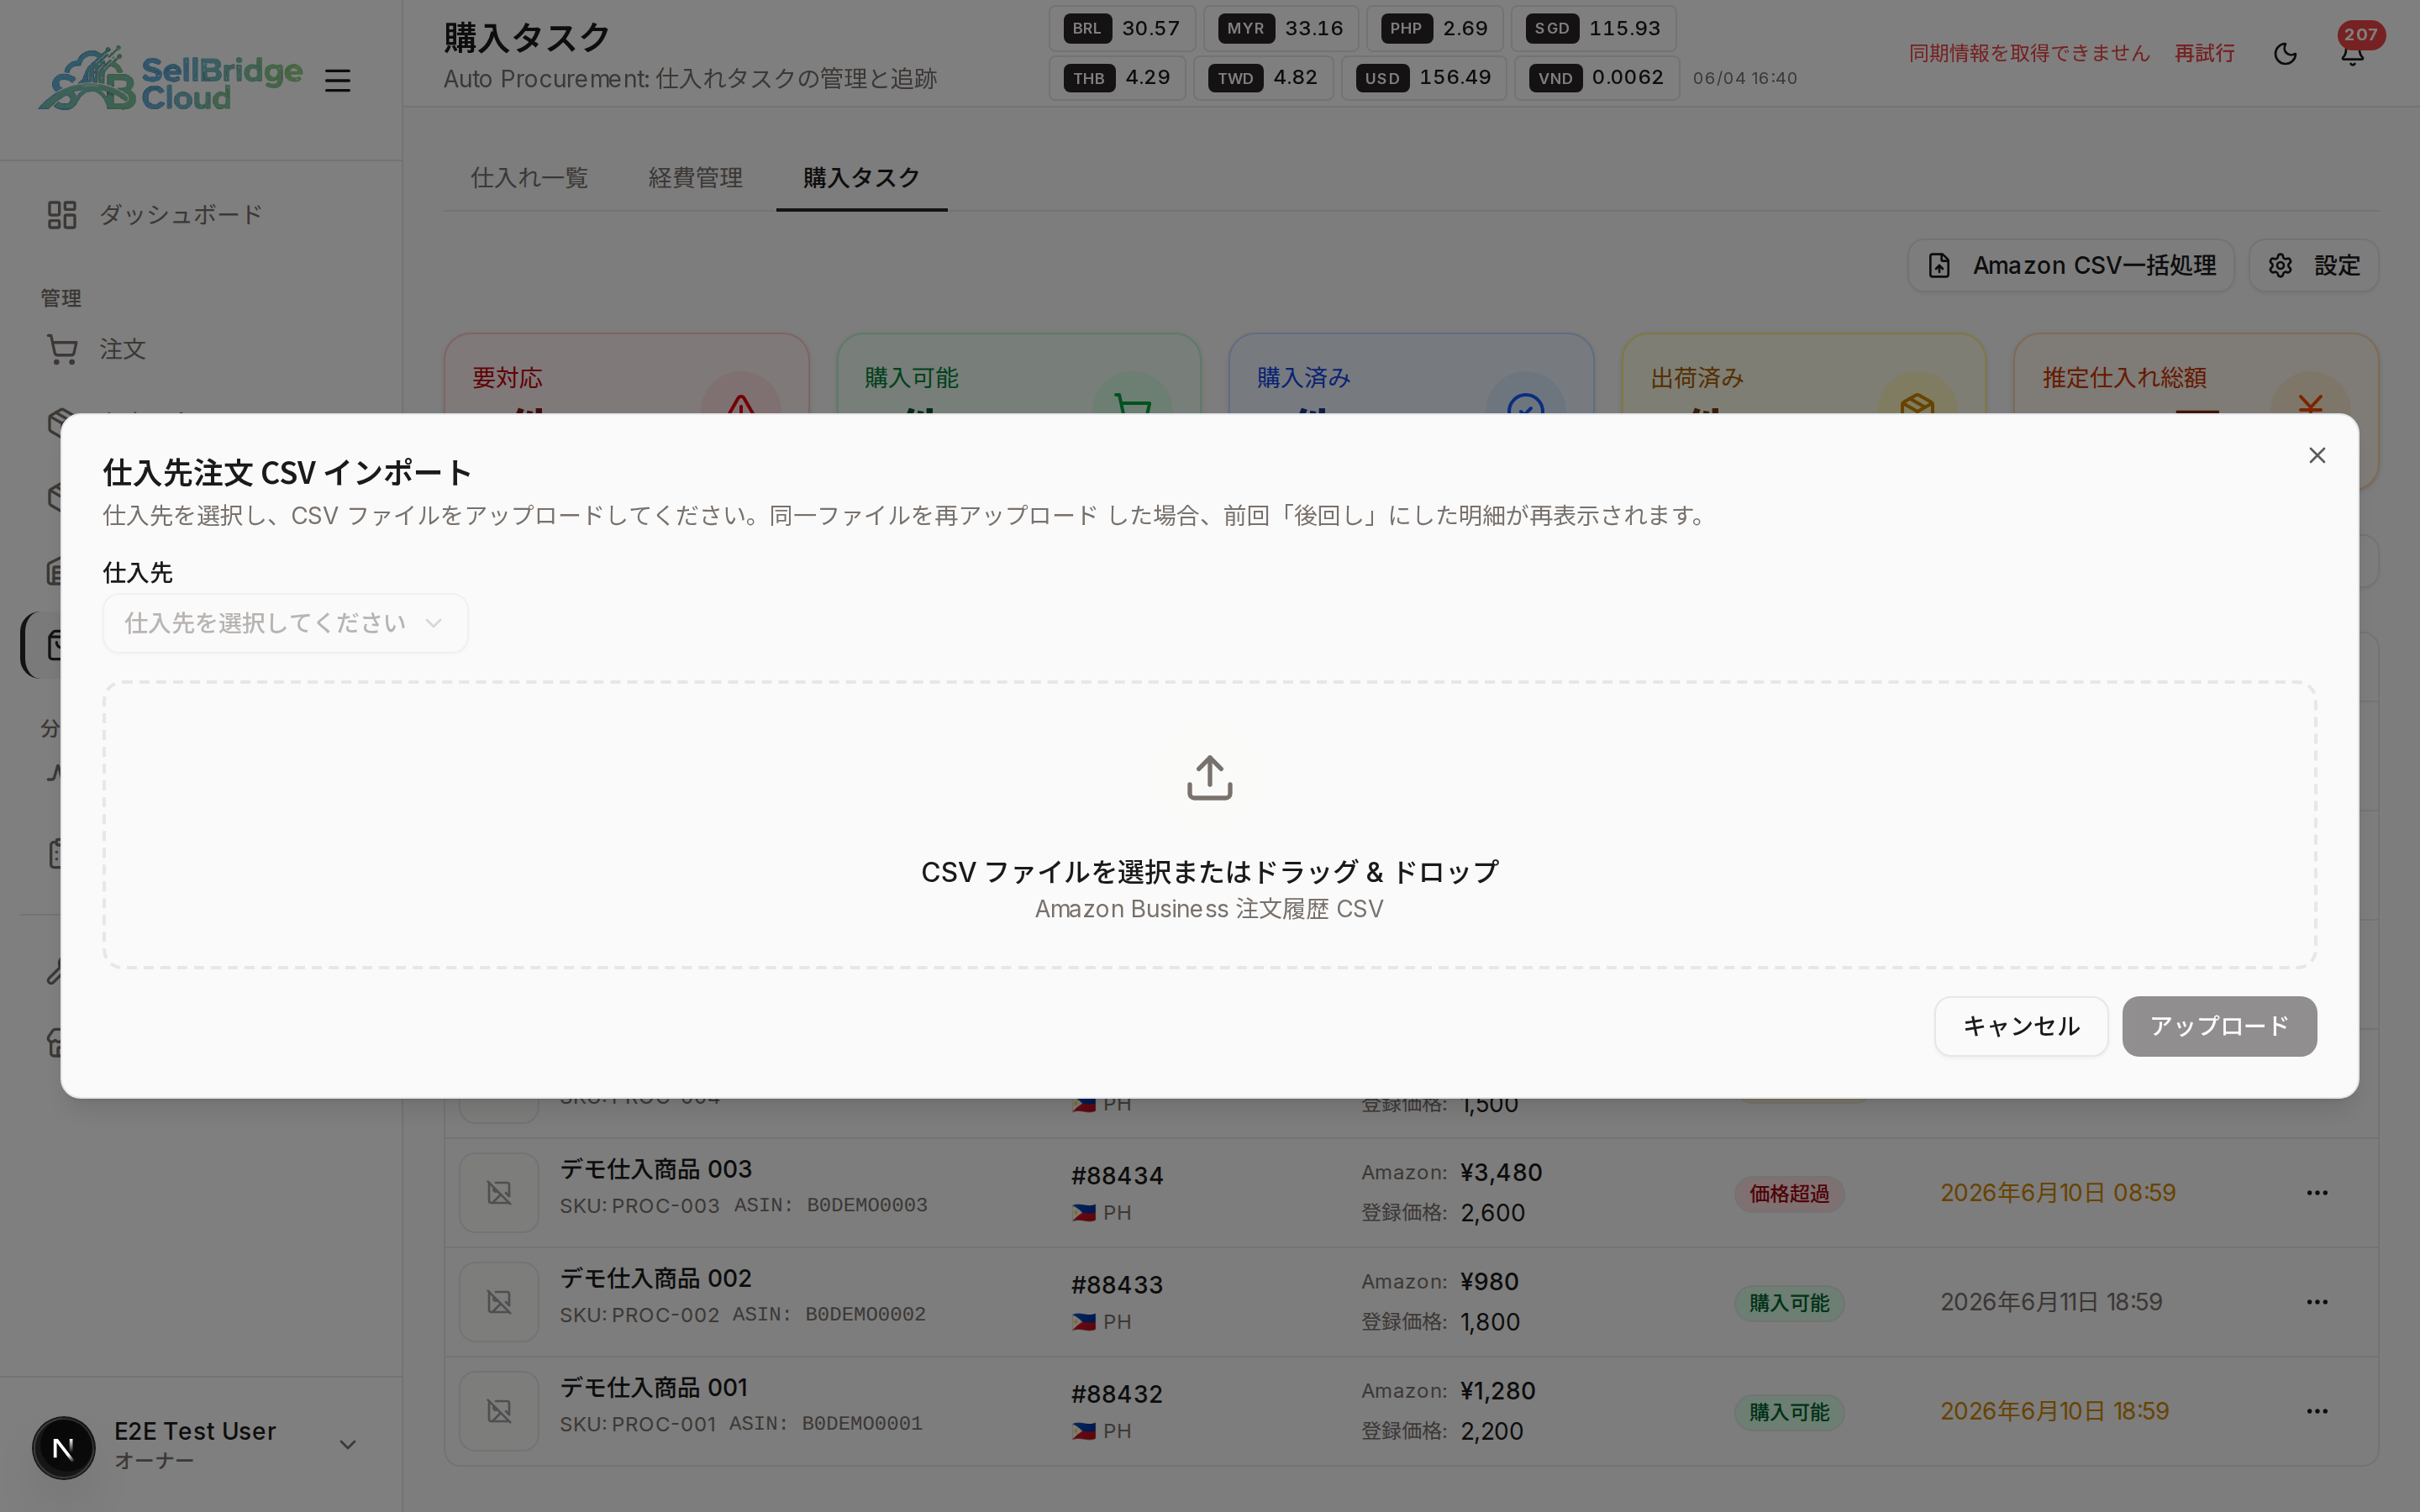Click the VND 0.0062 exchange rate chip

tap(1597, 78)
